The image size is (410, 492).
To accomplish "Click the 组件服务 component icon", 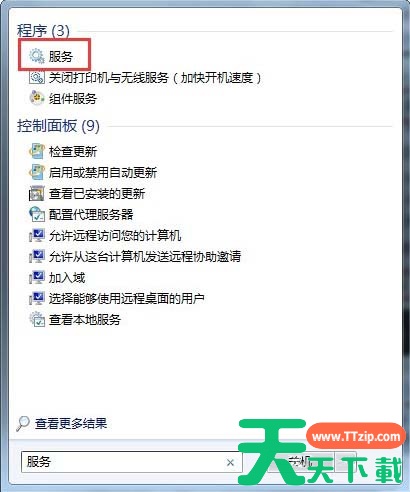I will click(37, 98).
